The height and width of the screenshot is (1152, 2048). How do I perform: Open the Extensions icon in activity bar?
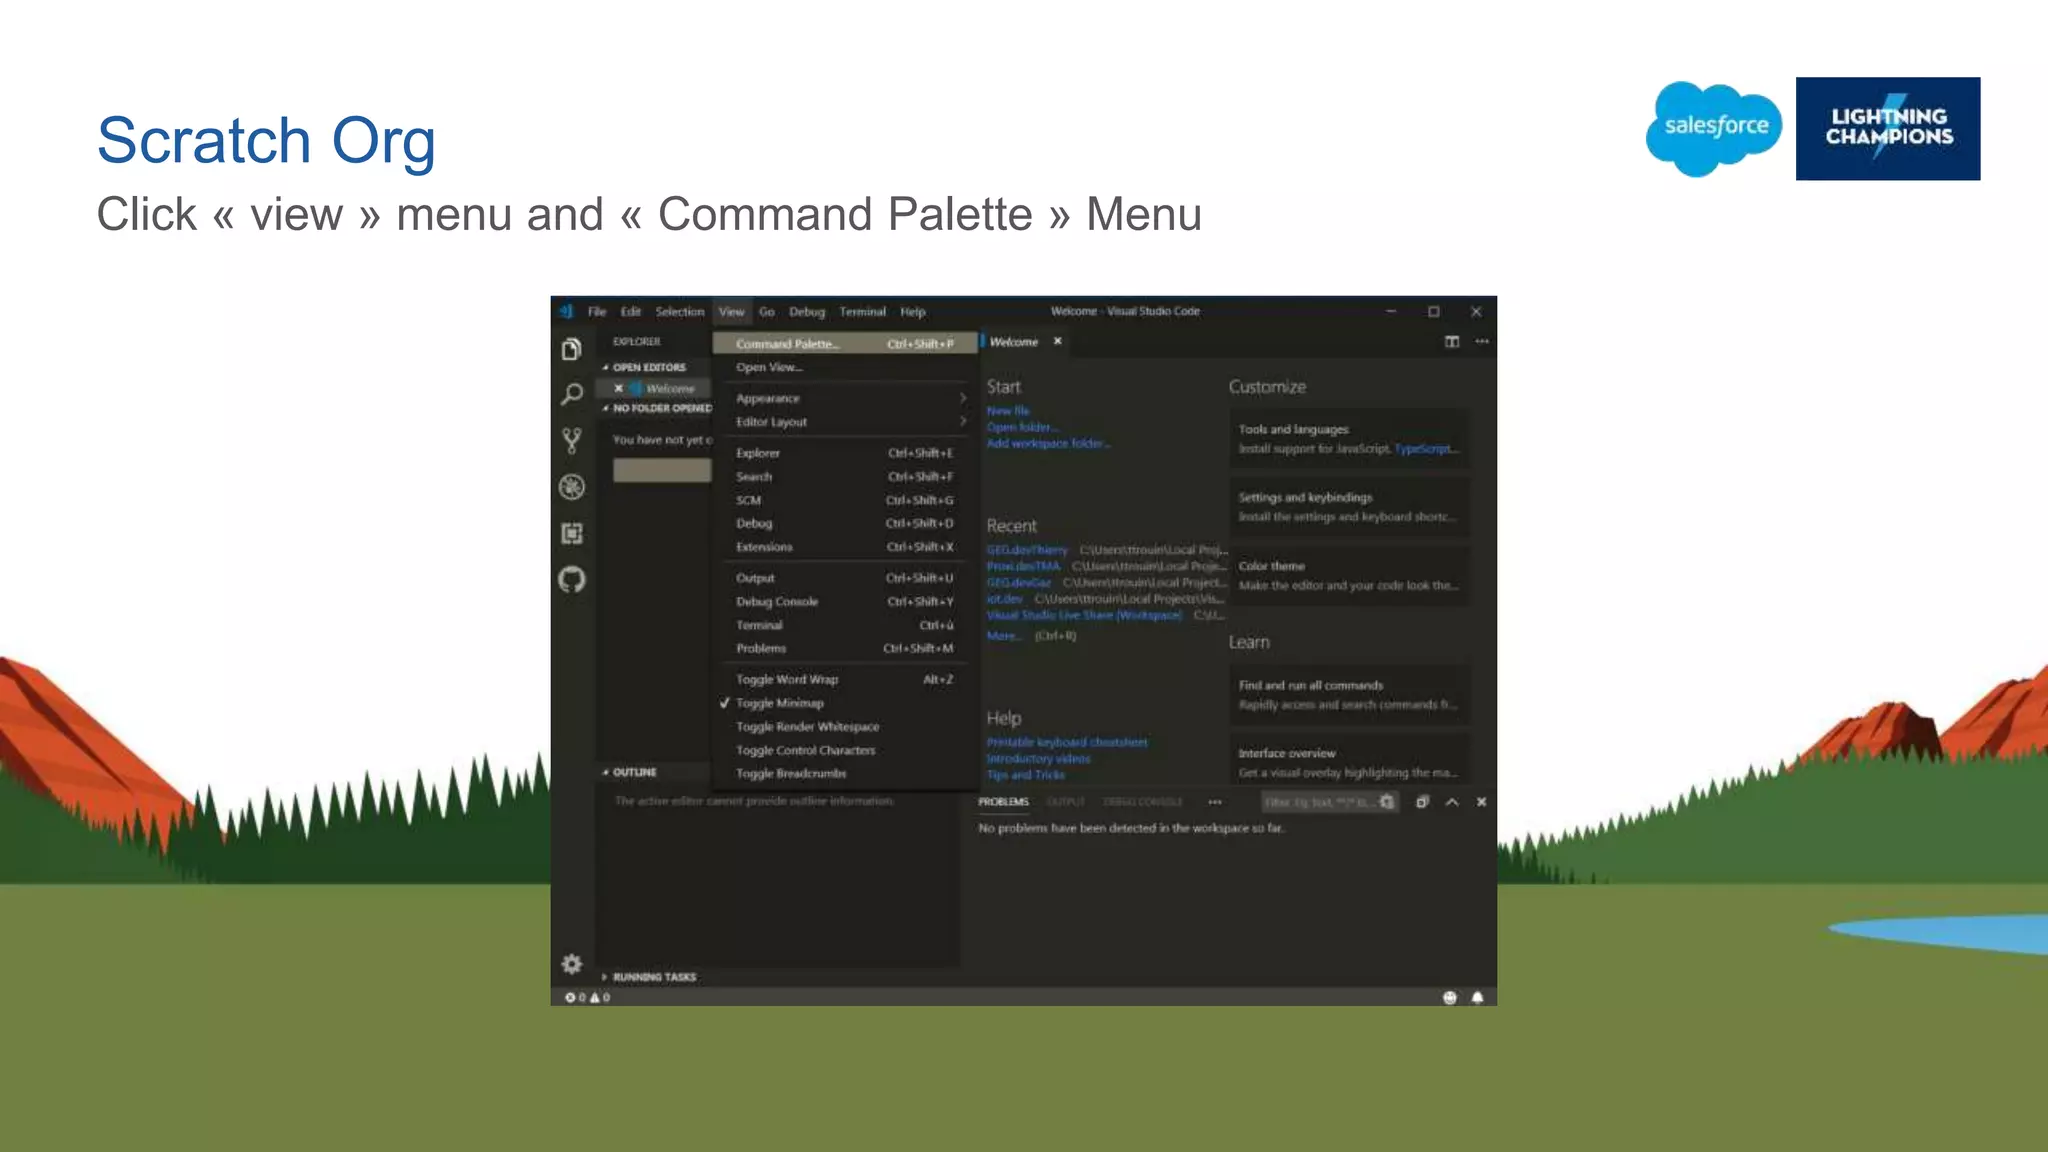[571, 533]
